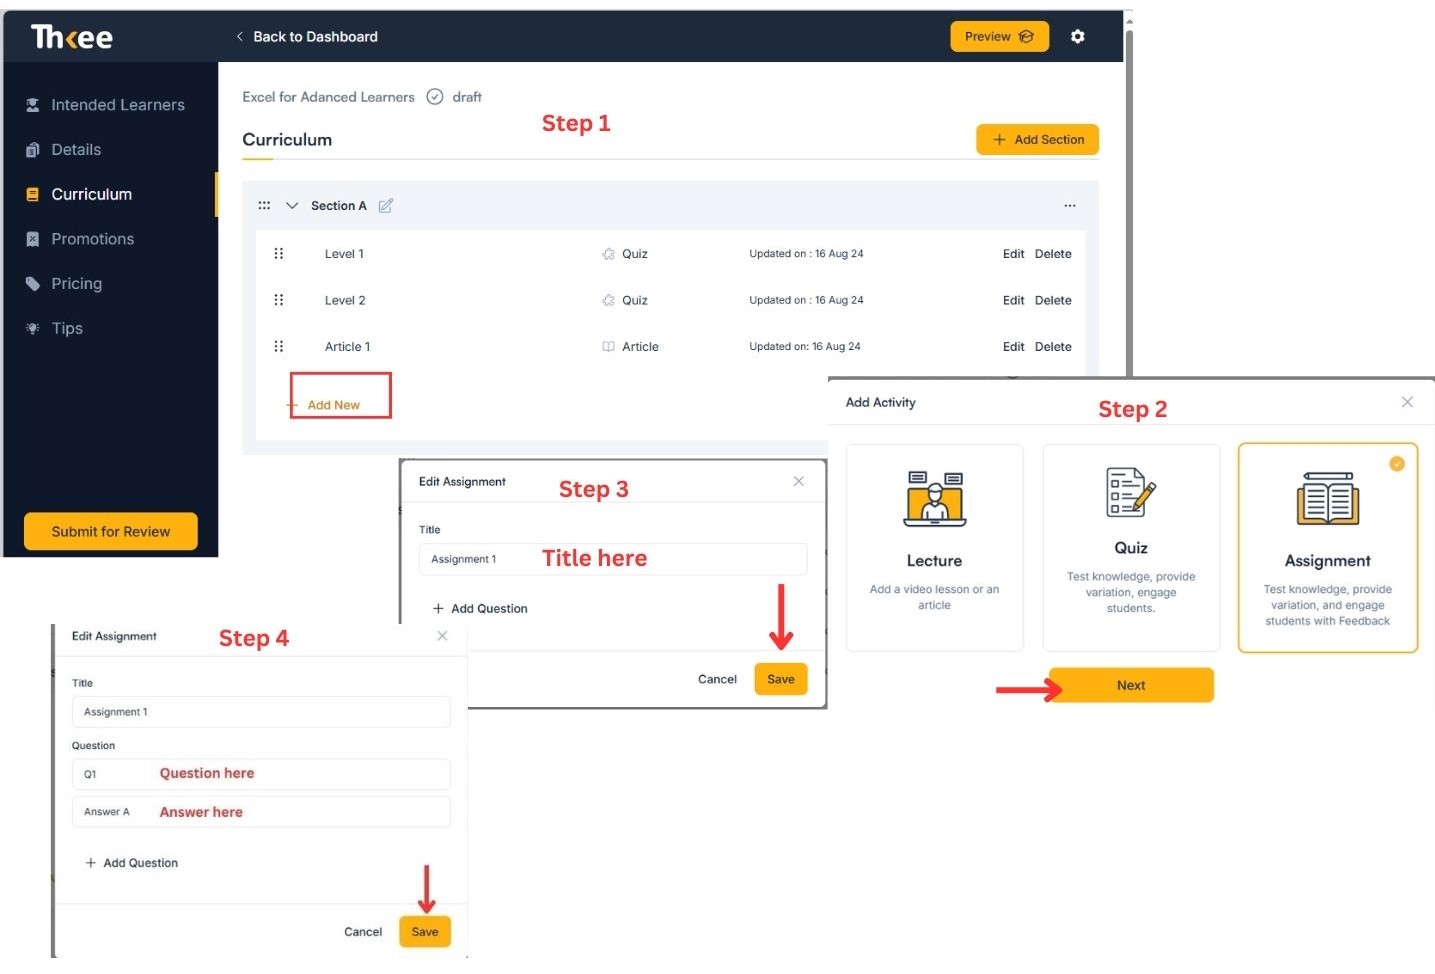Click the Add Section button
1435x974 pixels.
coord(1037,140)
